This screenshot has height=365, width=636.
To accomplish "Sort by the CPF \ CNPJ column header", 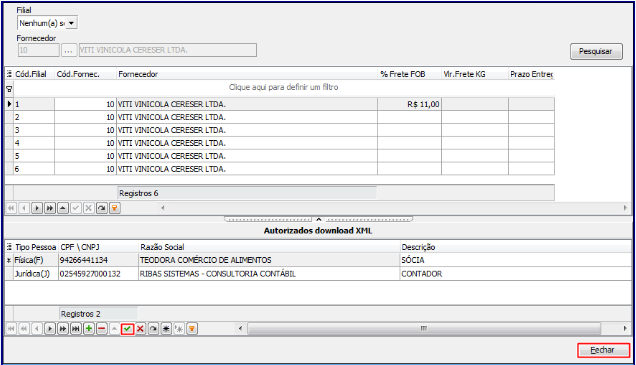I will click(x=99, y=247).
